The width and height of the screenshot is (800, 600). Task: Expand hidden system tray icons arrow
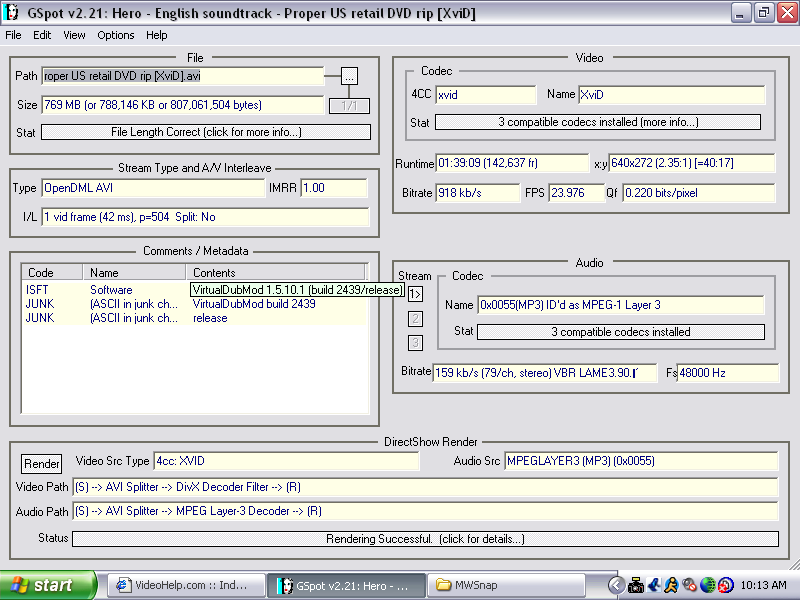pos(616,585)
